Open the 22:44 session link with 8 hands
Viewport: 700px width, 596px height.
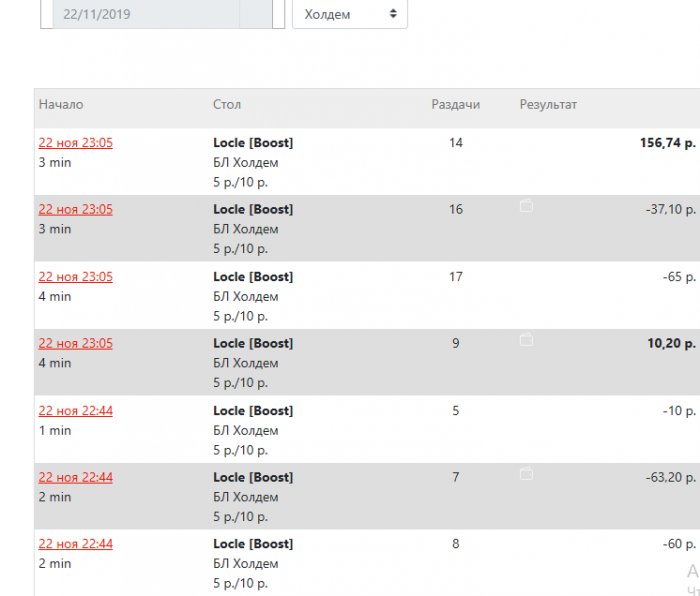(76, 545)
